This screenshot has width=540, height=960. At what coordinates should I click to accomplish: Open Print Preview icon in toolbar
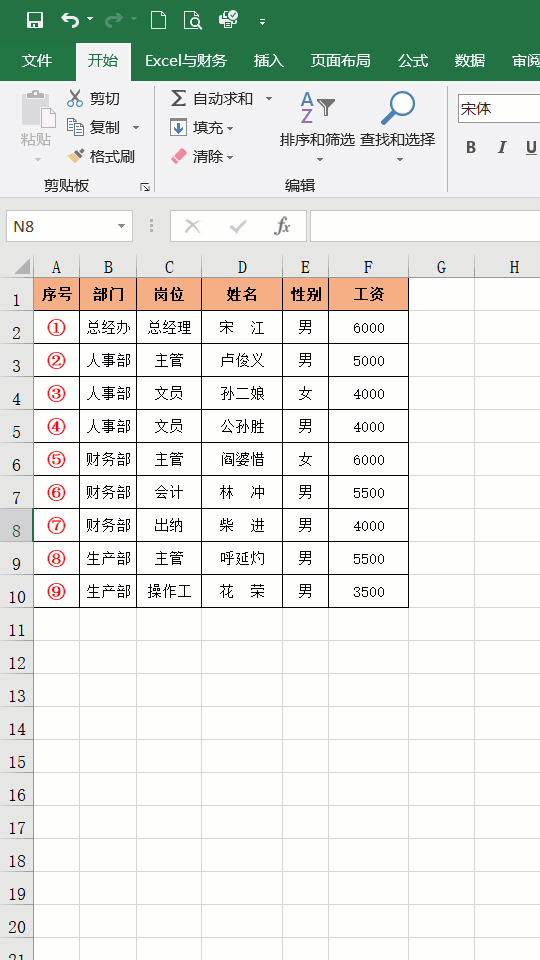coord(193,20)
